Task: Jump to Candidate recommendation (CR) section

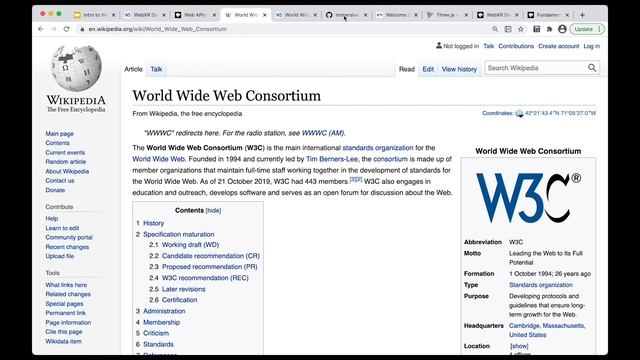Action: [x=211, y=256]
